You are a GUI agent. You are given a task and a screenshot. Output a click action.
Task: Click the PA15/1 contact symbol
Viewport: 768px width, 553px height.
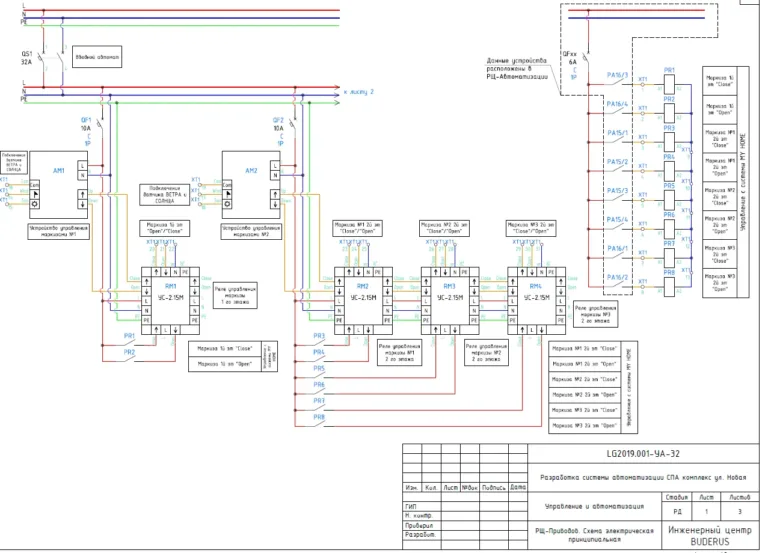[616, 140]
